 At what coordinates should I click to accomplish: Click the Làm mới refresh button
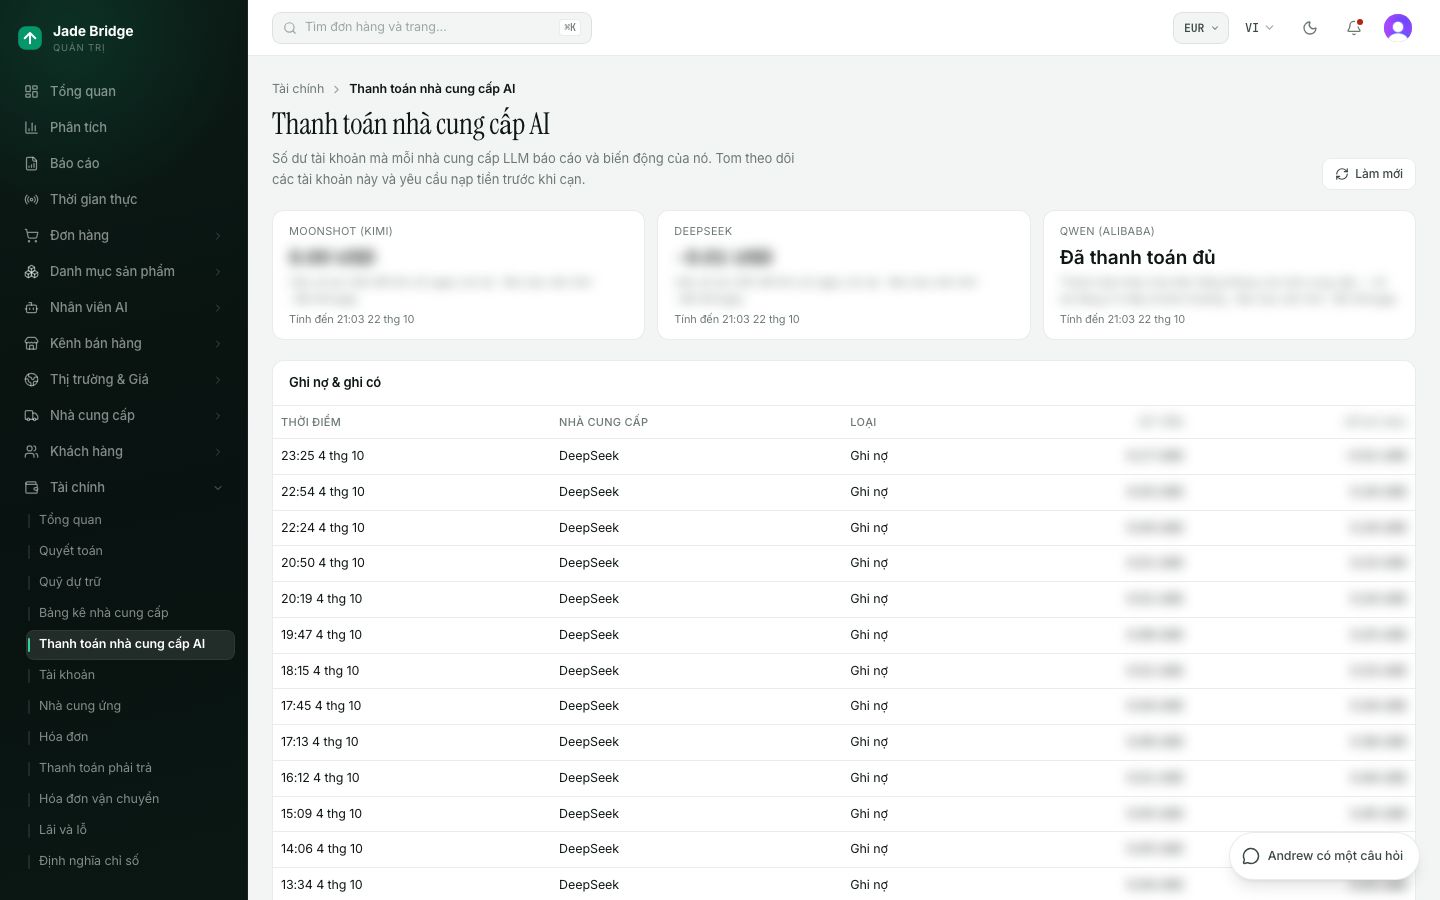1368,174
